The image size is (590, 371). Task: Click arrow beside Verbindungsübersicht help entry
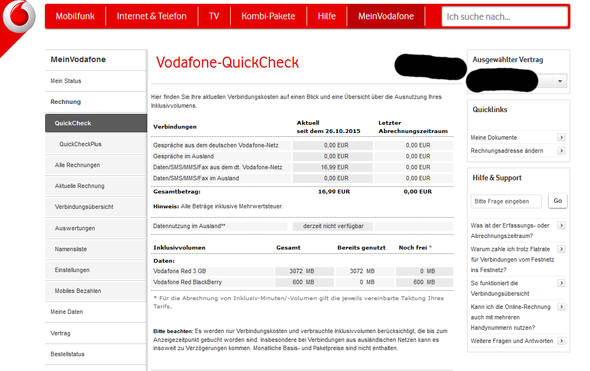561,283
